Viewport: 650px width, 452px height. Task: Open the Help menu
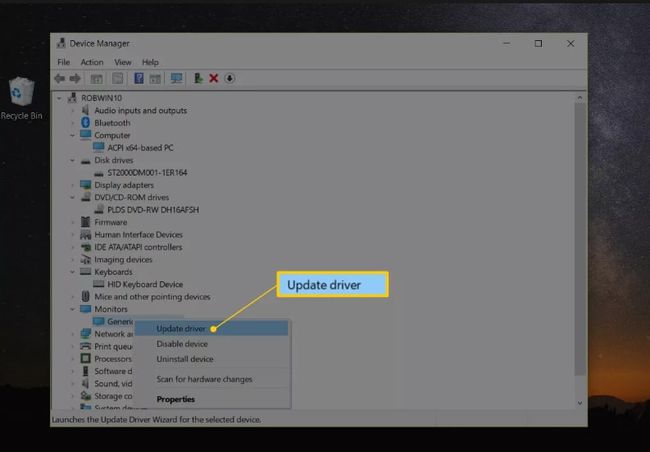point(150,62)
